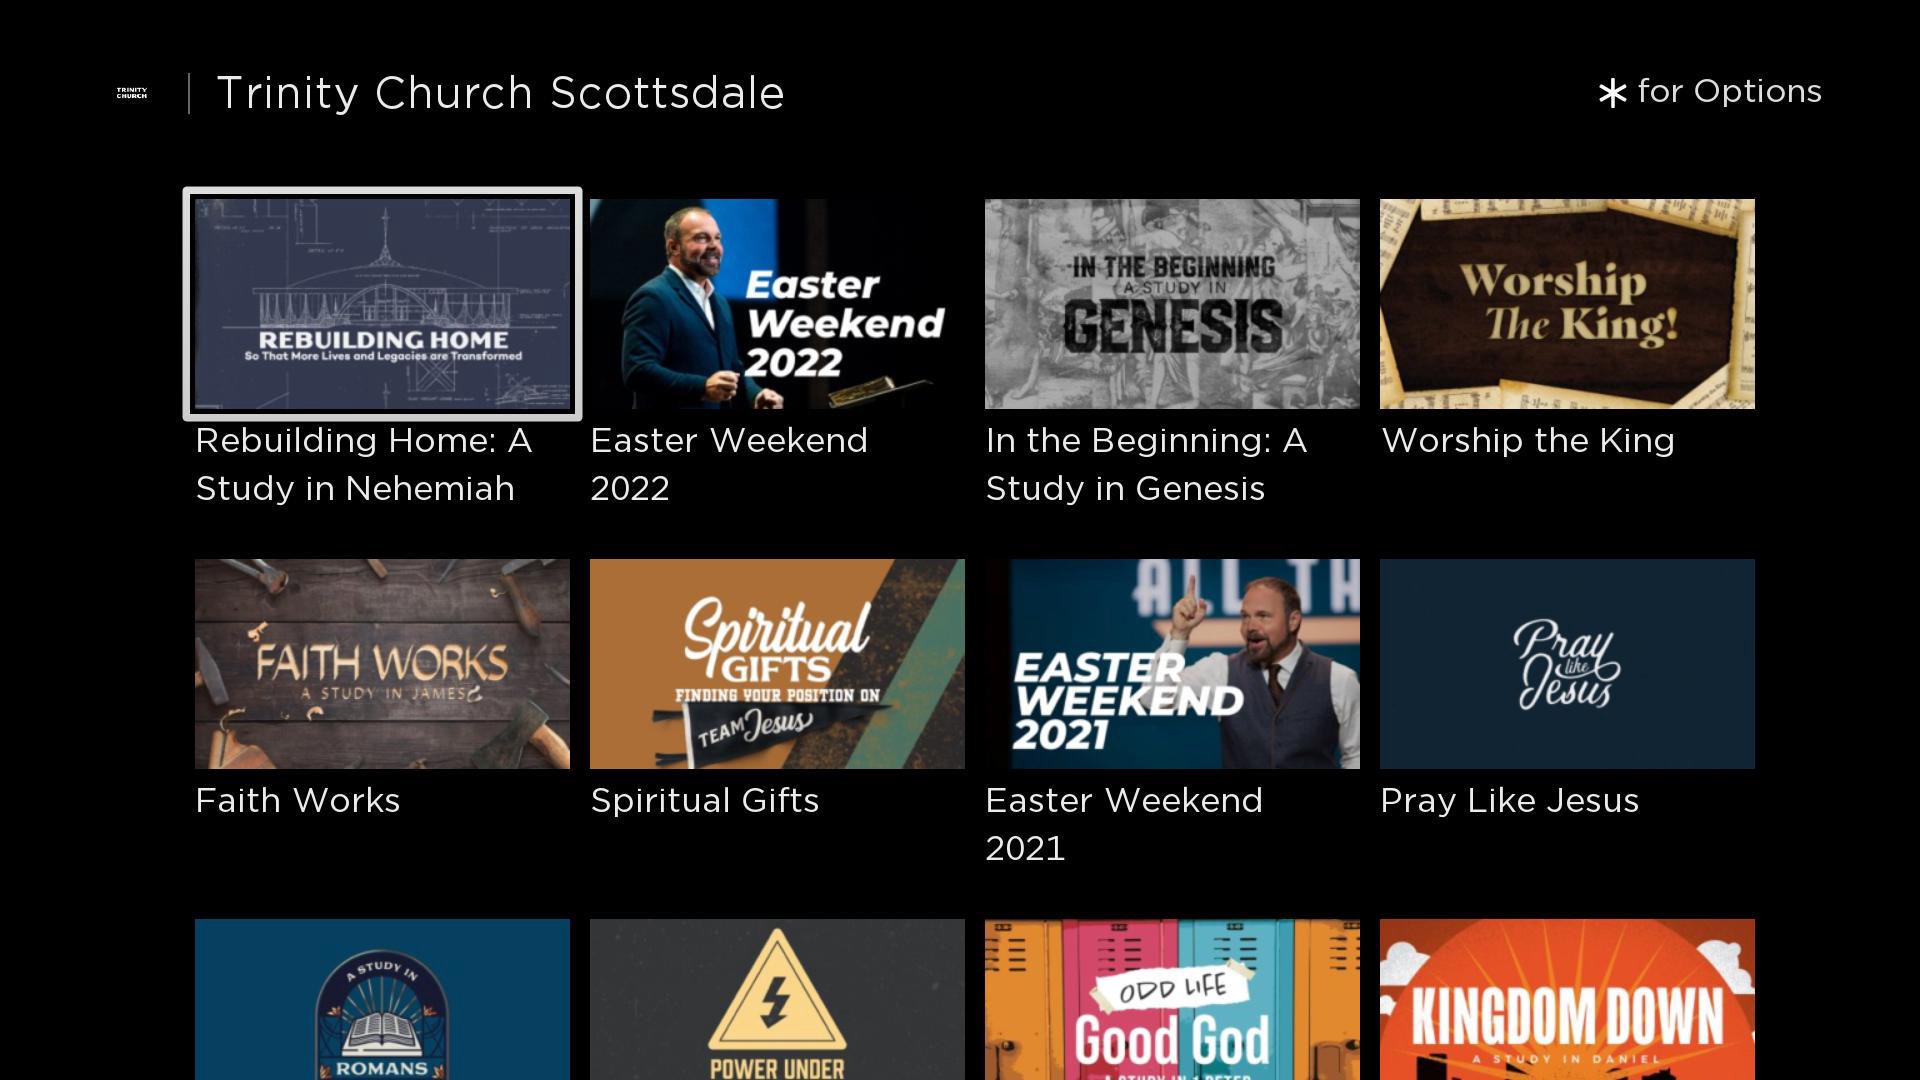
Task: Open the Easter Weekend 2021 series
Action: (x=1172, y=663)
